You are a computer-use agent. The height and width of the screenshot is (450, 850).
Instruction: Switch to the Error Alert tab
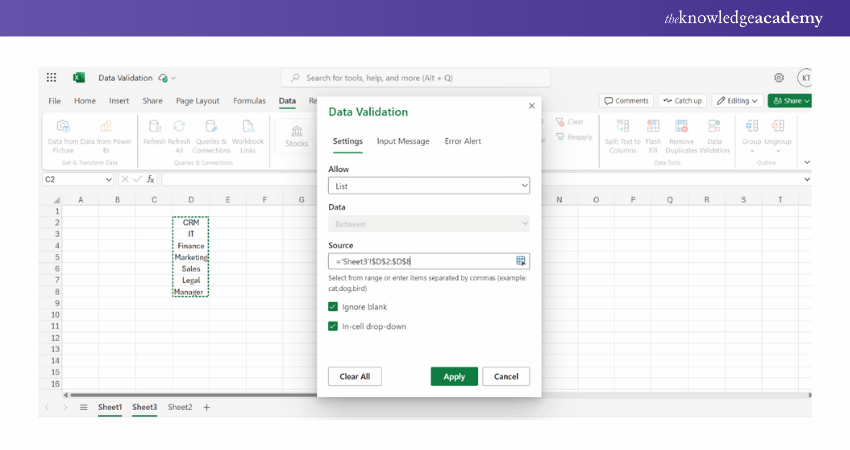pos(463,141)
